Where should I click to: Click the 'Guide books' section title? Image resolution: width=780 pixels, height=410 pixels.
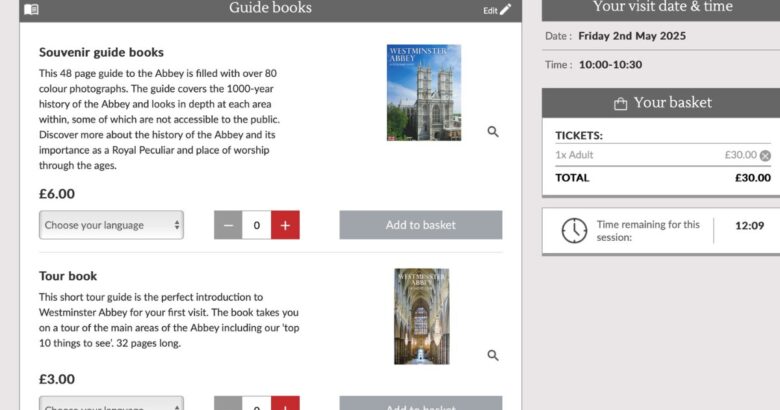point(271,8)
